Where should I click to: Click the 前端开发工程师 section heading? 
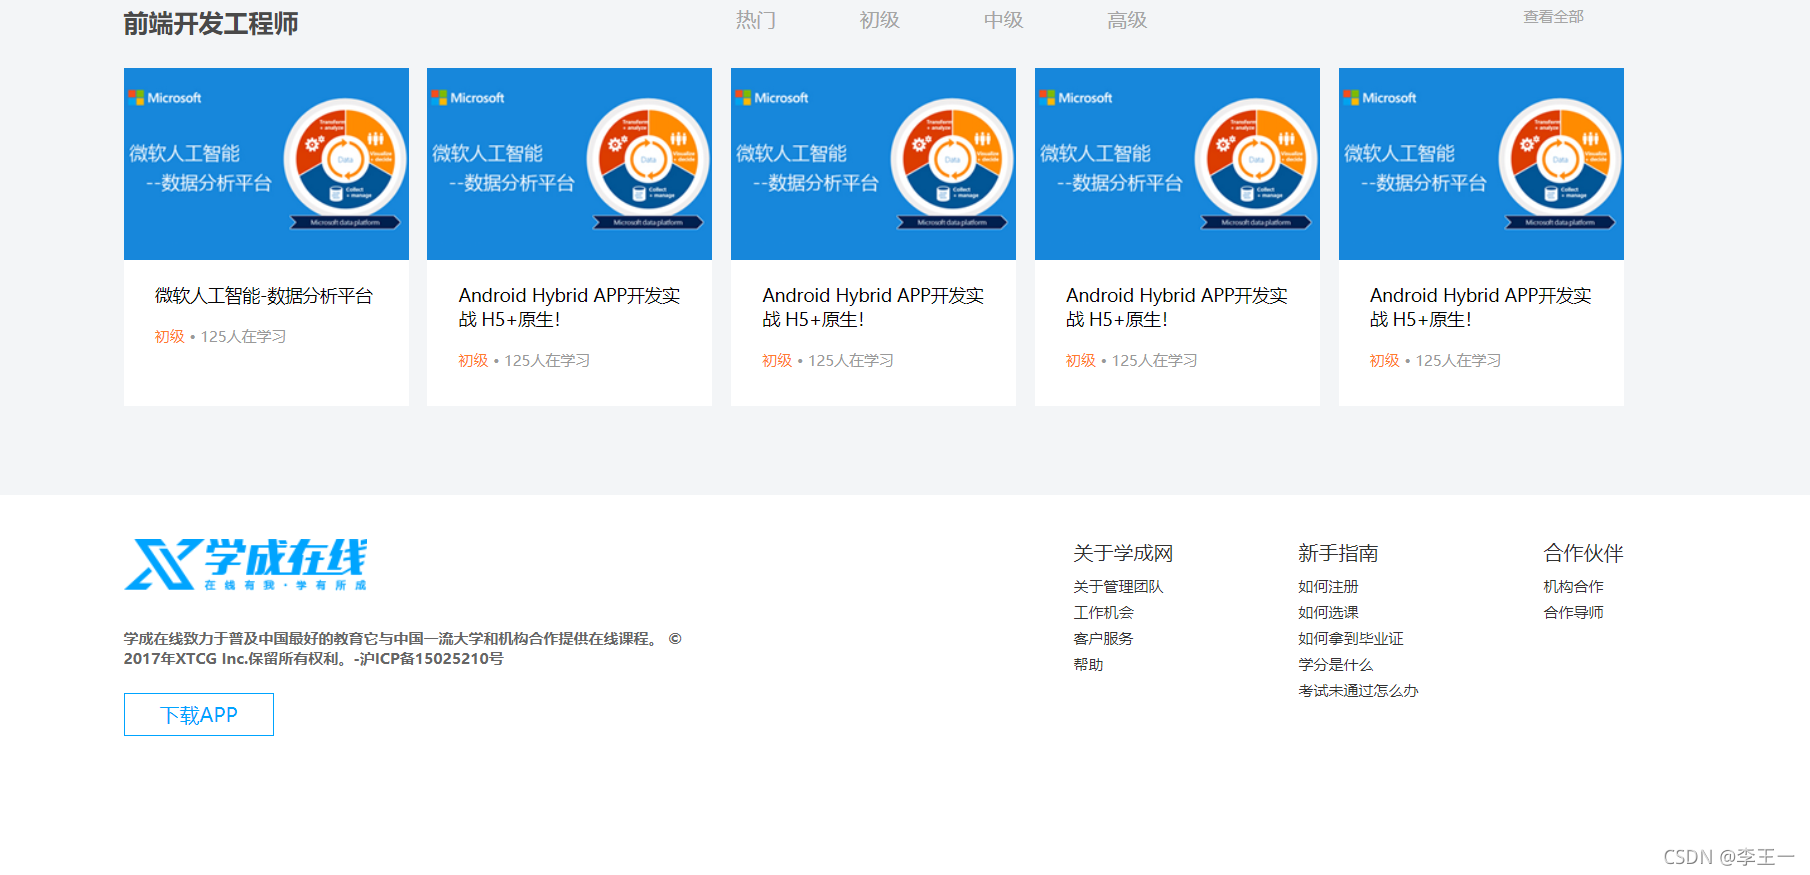click(x=211, y=23)
